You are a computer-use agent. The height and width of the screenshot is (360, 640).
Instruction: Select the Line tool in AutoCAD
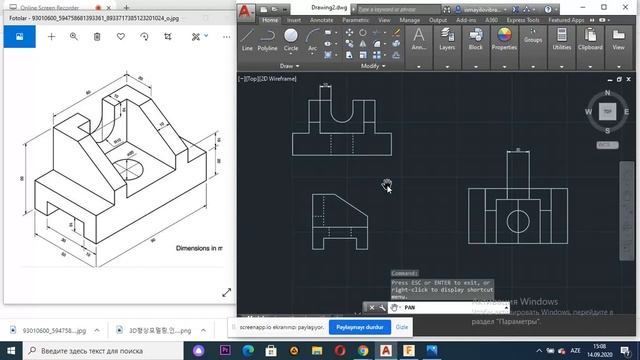point(247,40)
